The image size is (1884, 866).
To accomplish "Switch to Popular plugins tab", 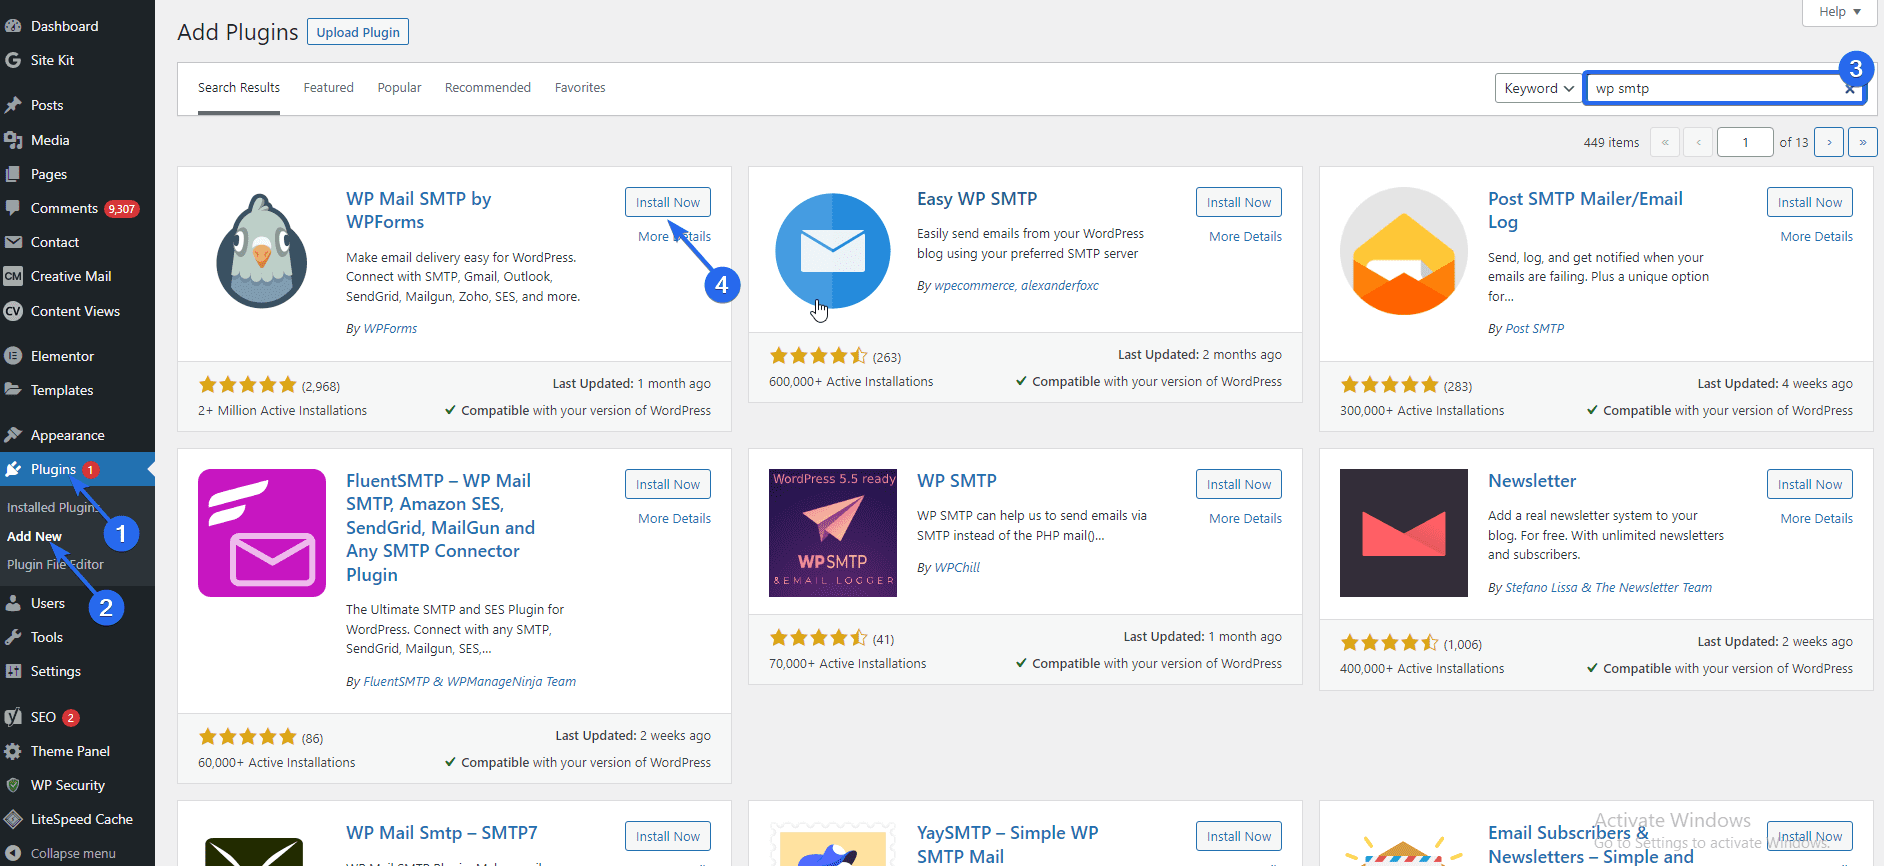I will [x=399, y=88].
